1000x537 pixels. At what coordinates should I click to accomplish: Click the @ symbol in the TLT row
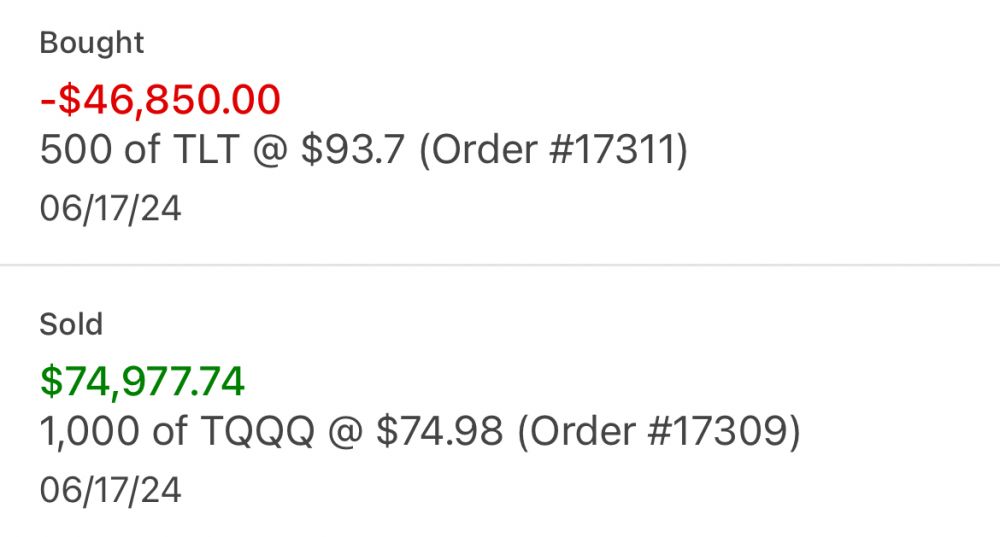point(270,151)
